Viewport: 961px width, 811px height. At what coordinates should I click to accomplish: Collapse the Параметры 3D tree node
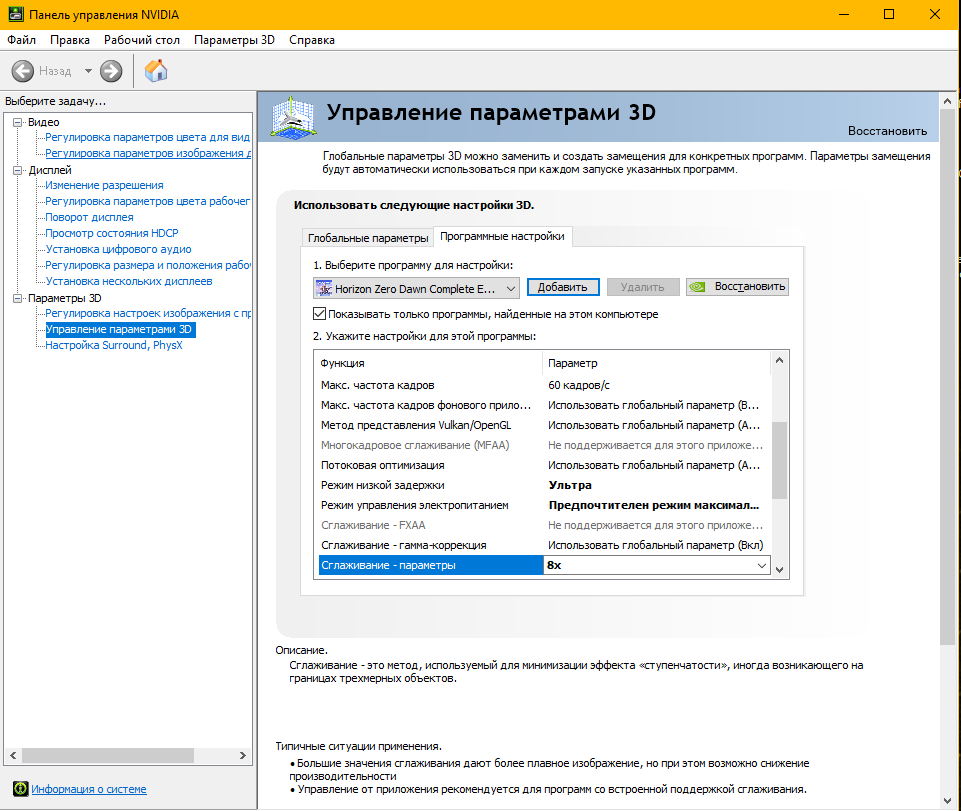(18, 298)
